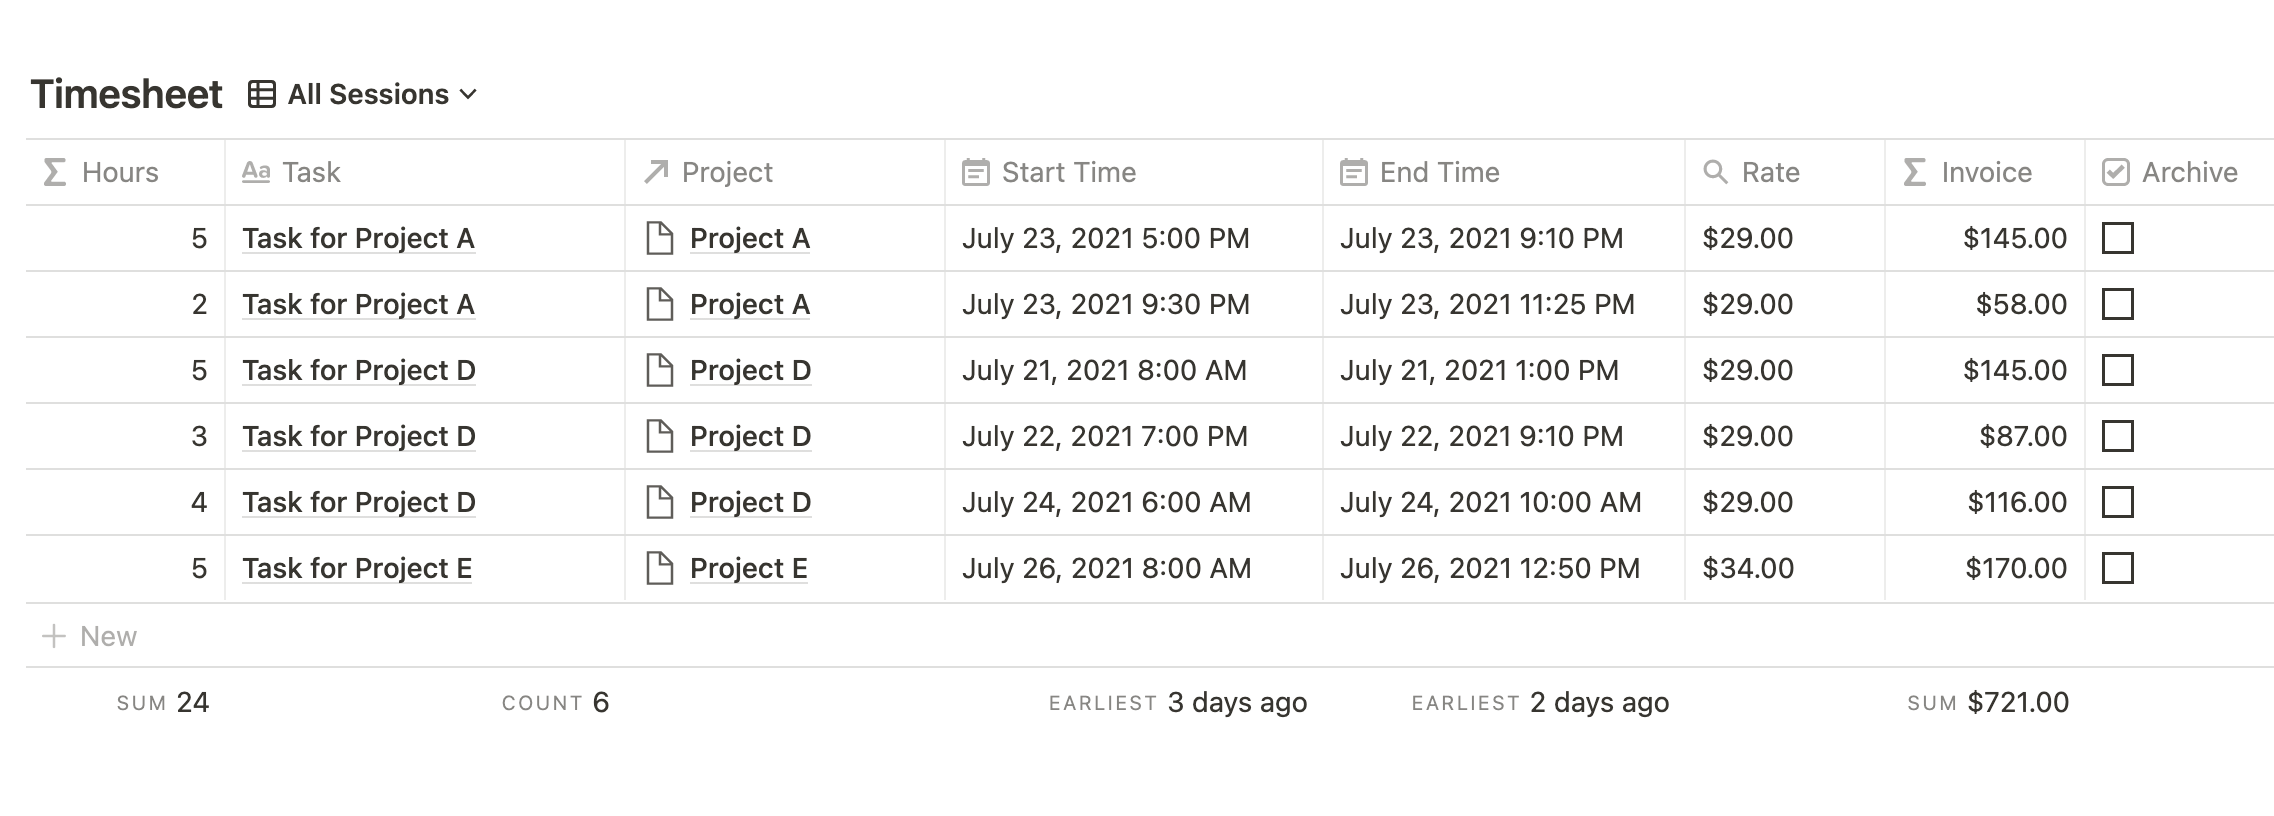Click the sigma icon in Invoice header
Screen dimensions: 2274x816
pyautogui.click(x=1914, y=172)
